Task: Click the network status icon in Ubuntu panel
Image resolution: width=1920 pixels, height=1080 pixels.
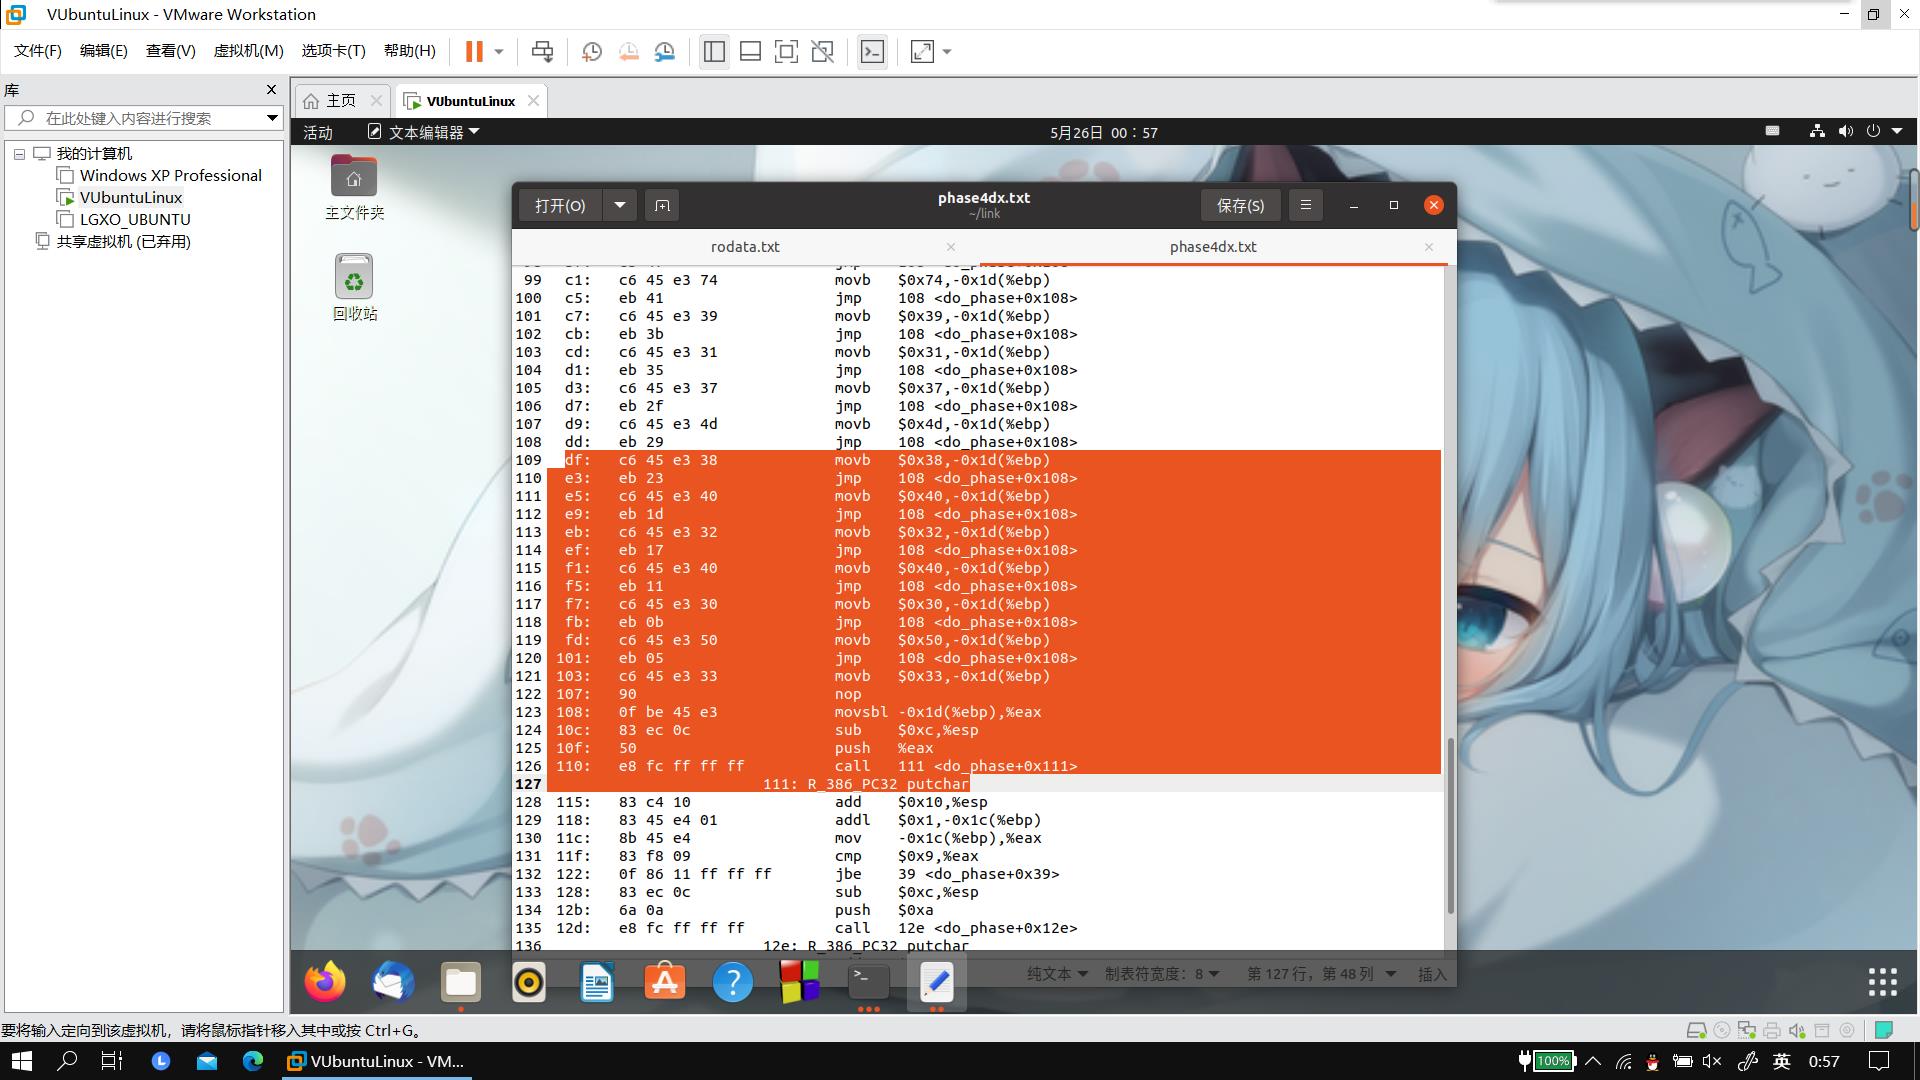Action: point(1817,131)
